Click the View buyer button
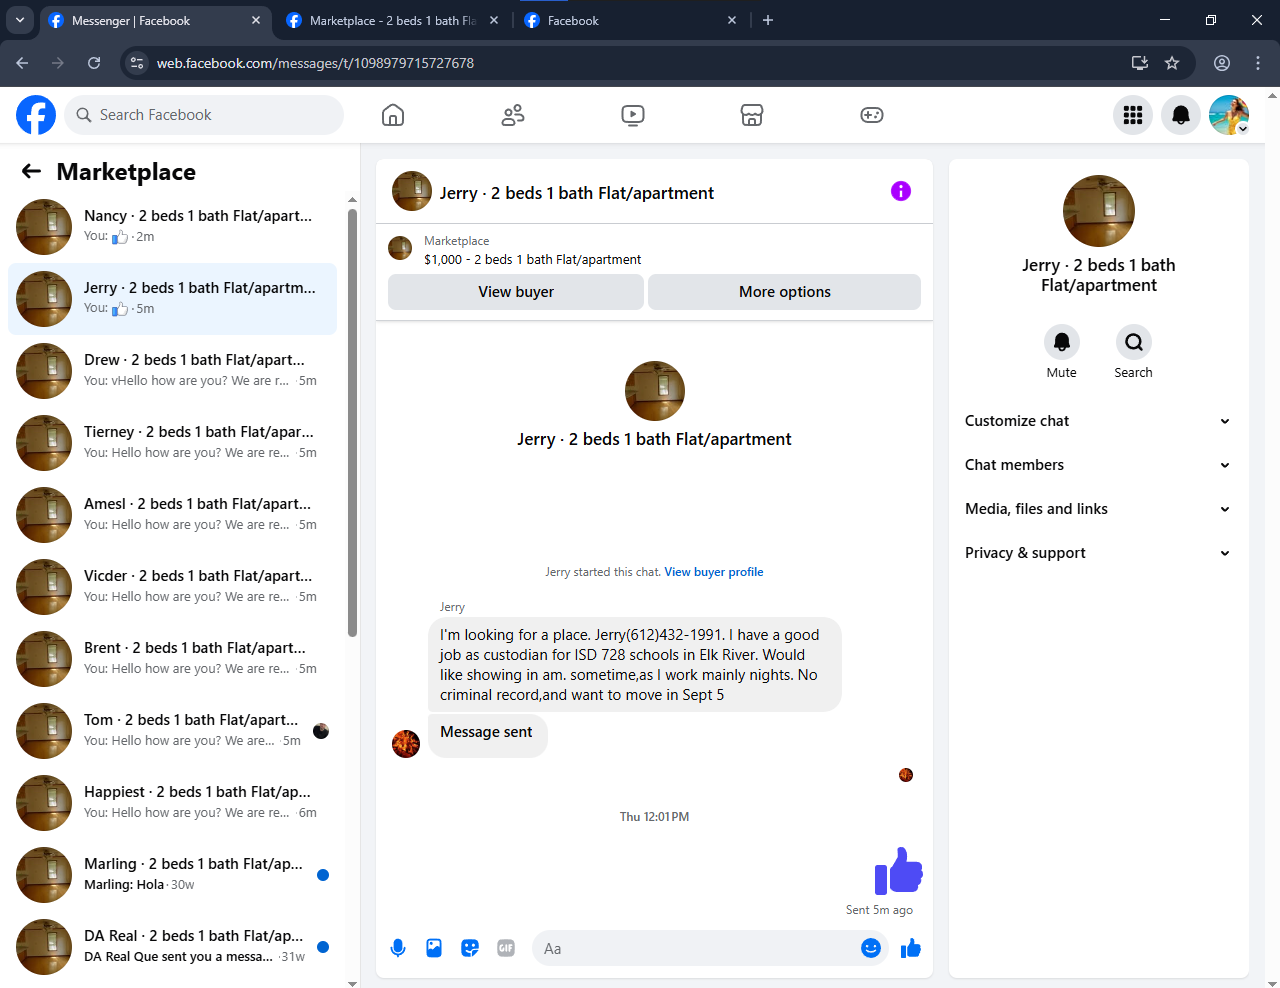This screenshot has height=988, width=1280. (x=516, y=292)
